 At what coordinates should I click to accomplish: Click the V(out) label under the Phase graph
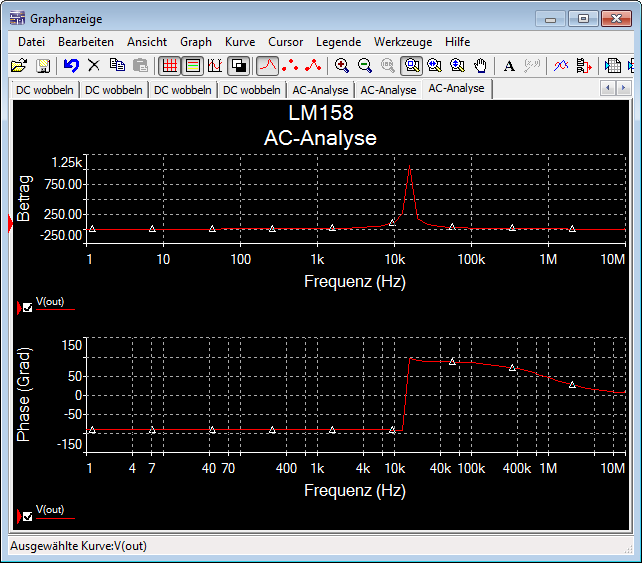coord(50,510)
